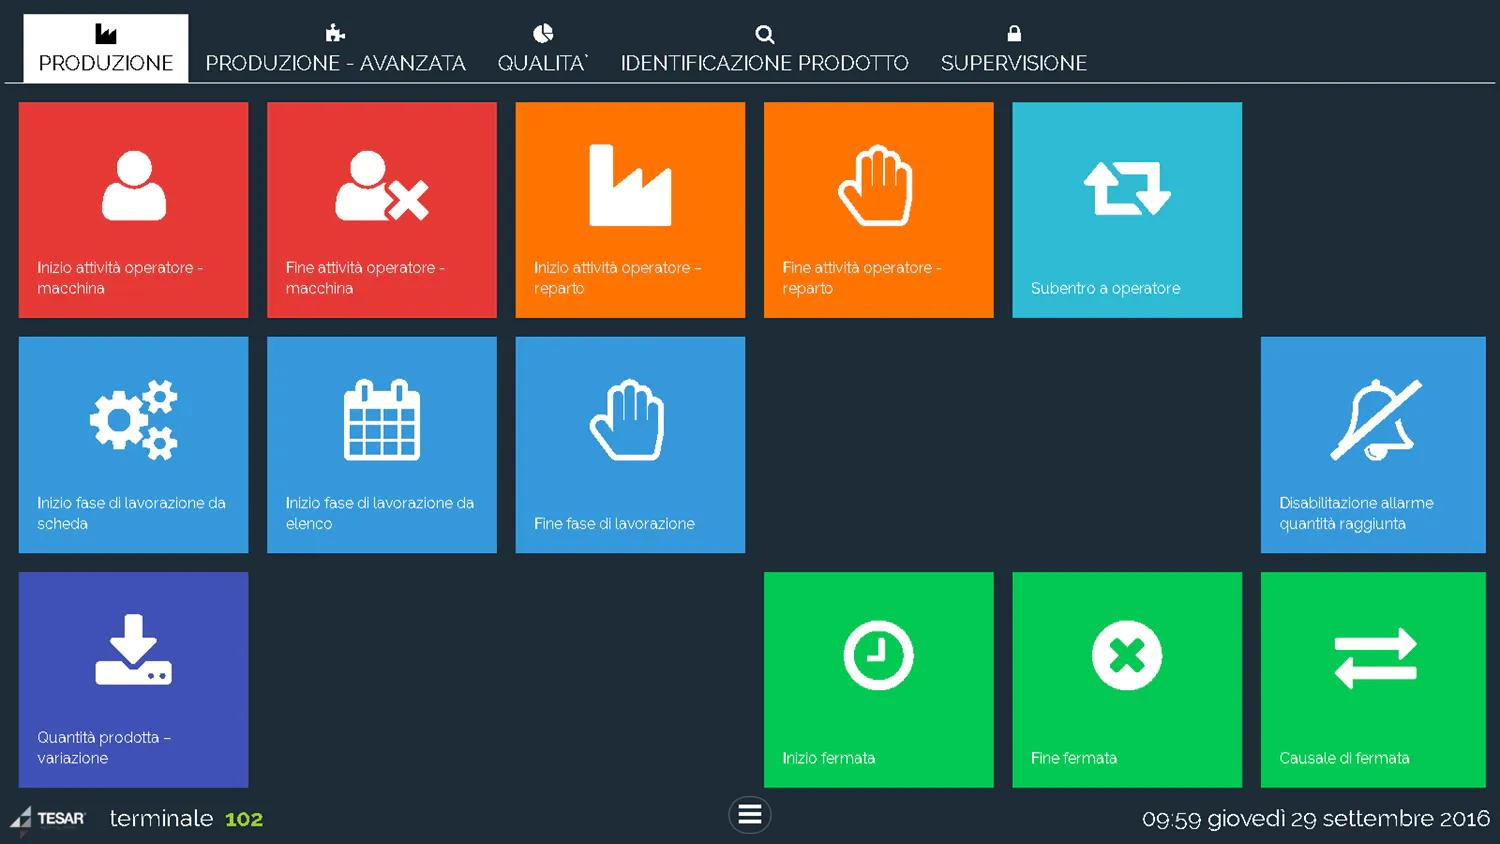Click the clock icon for Inizio fermata
The width and height of the screenshot is (1500, 844).
(x=878, y=656)
